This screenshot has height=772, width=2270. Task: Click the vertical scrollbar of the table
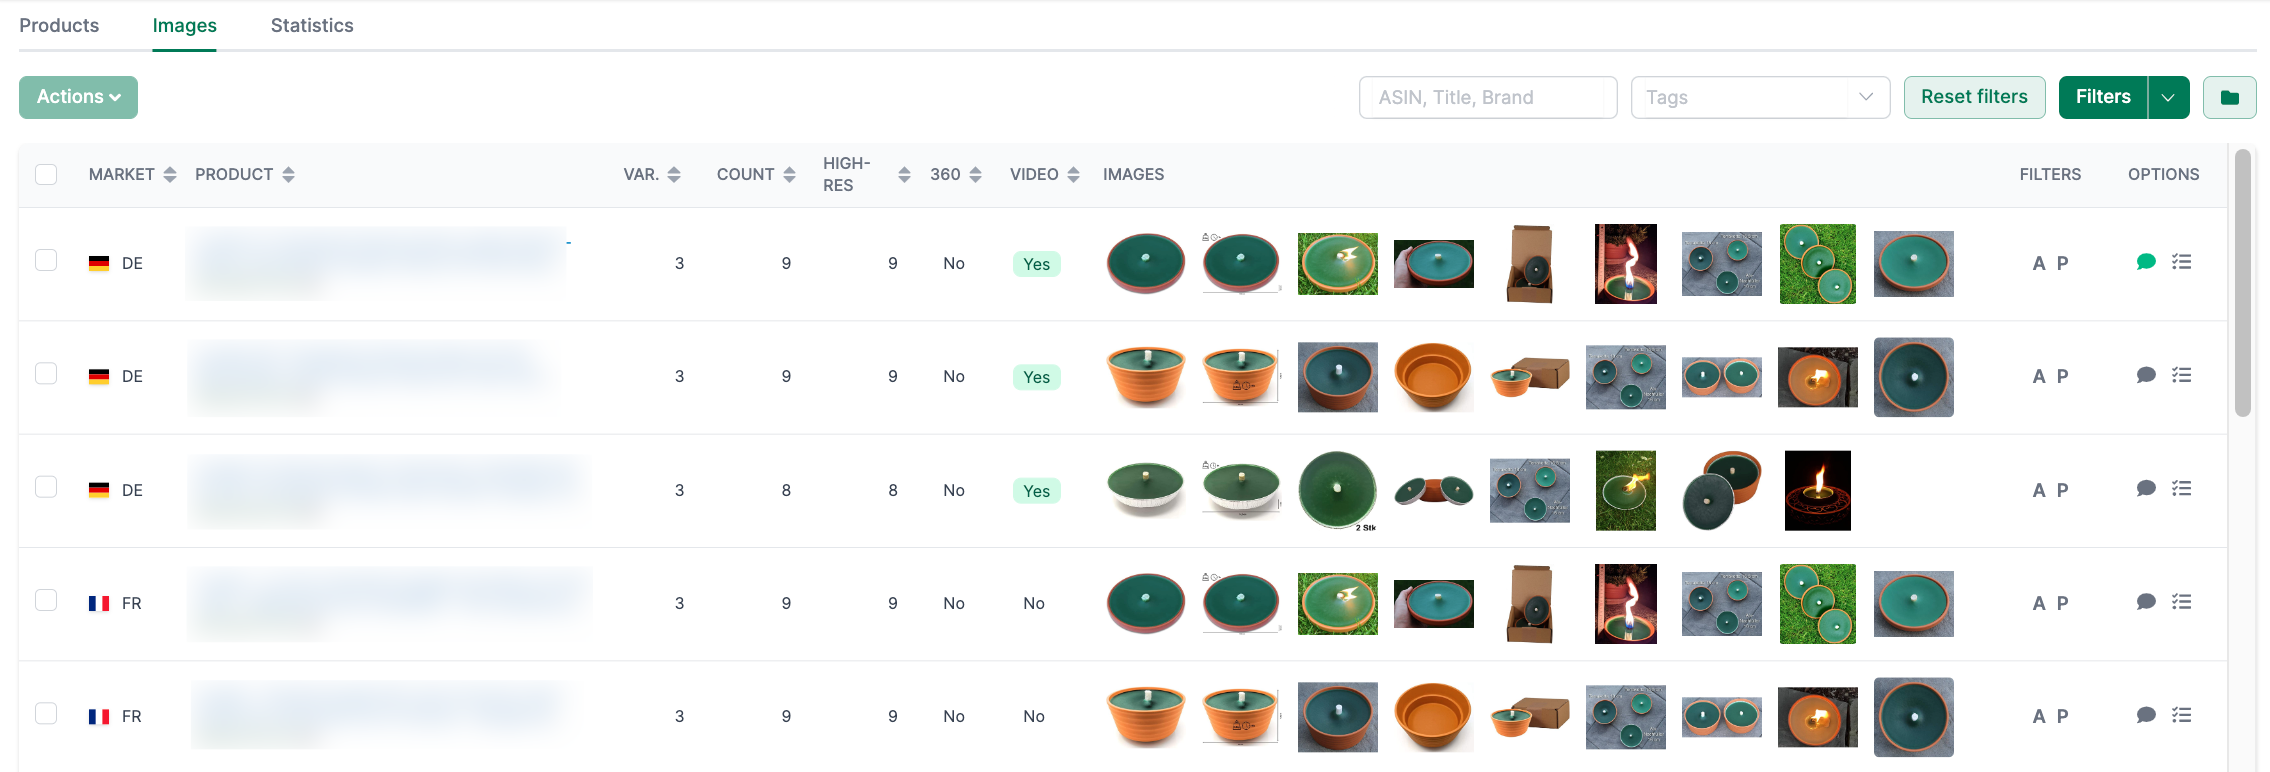pyautogui.click(x=2243, y=282)
